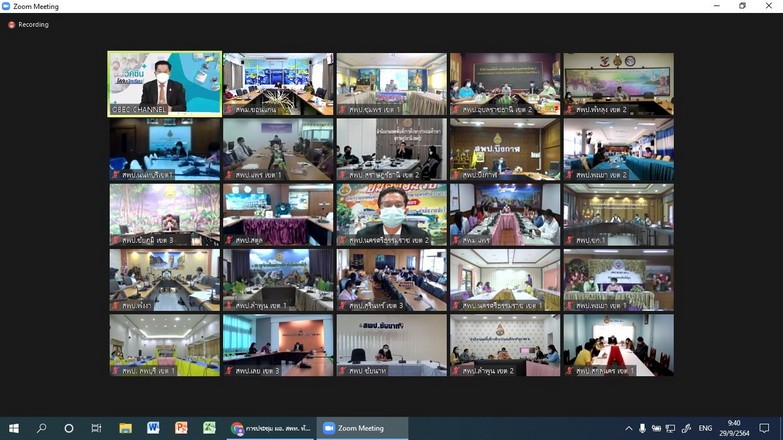Select the Zoom Meeting taskbar button
This screenshot has height=440, width=783.
click(x=363, y=428)
